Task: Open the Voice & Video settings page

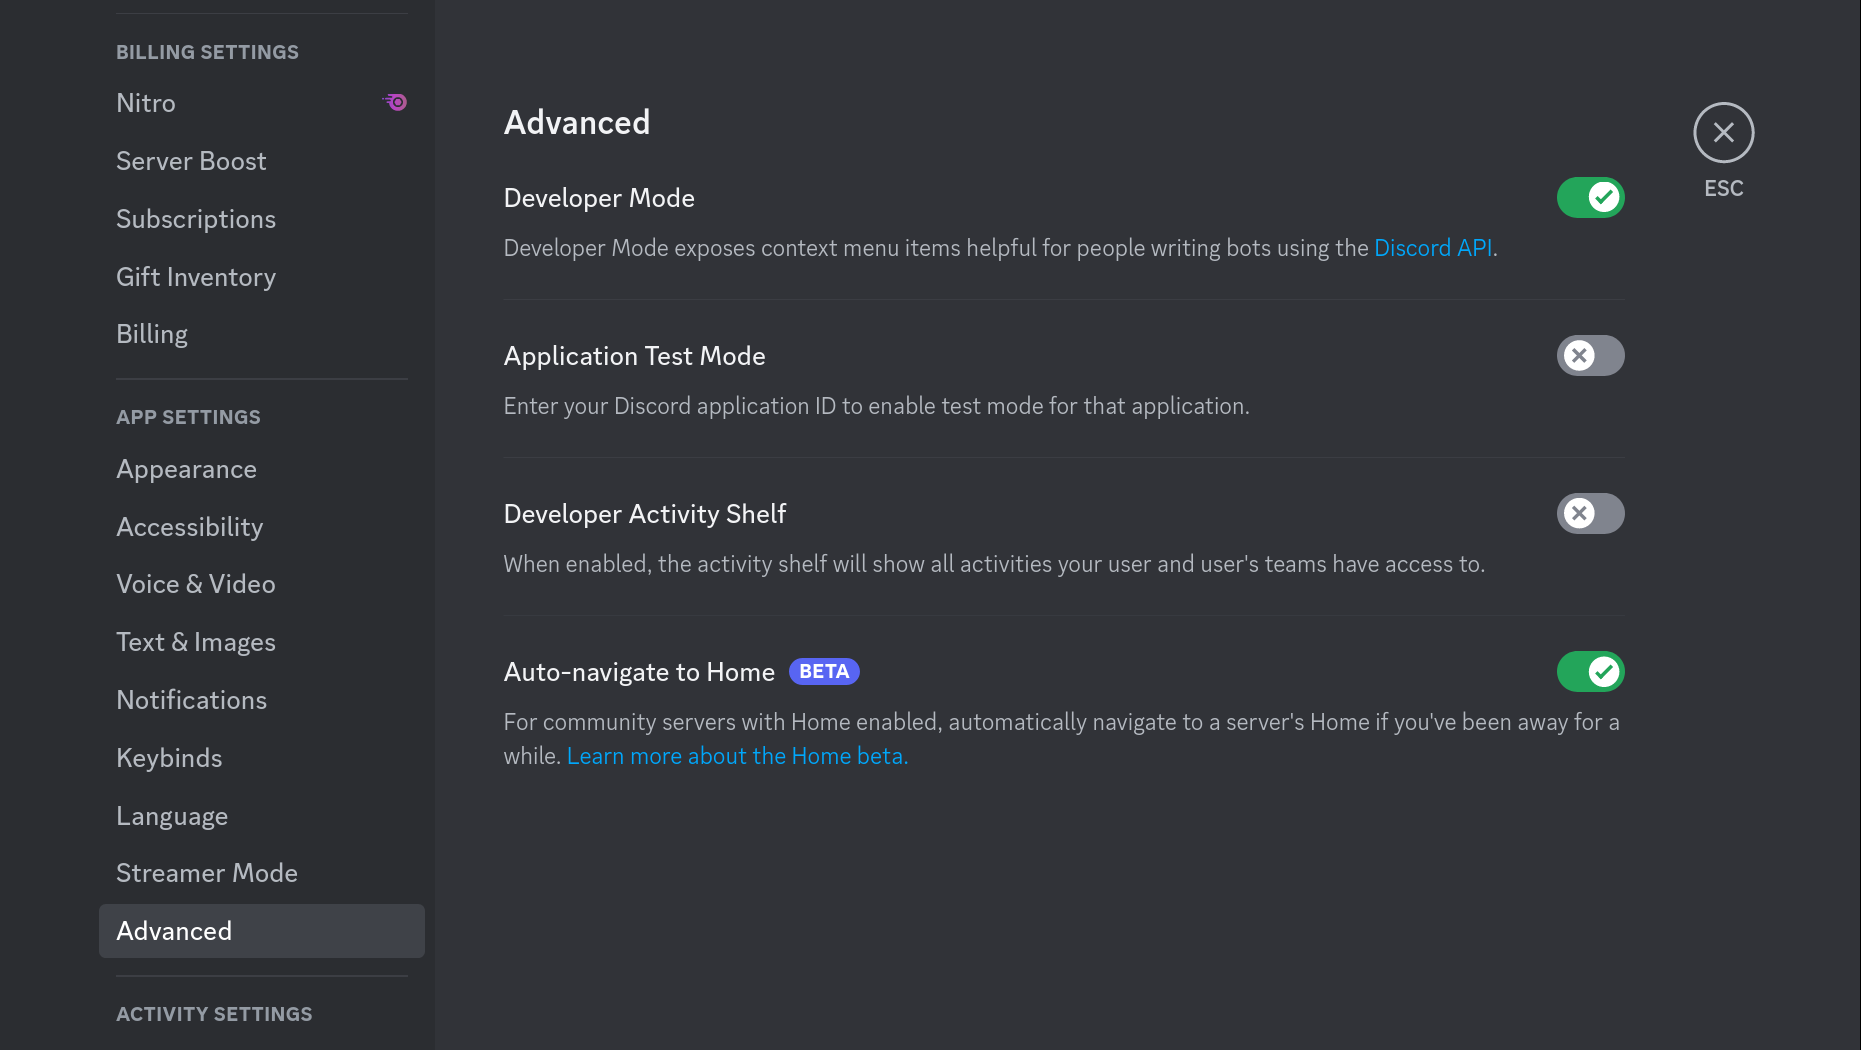Action: tap(196, 584)
